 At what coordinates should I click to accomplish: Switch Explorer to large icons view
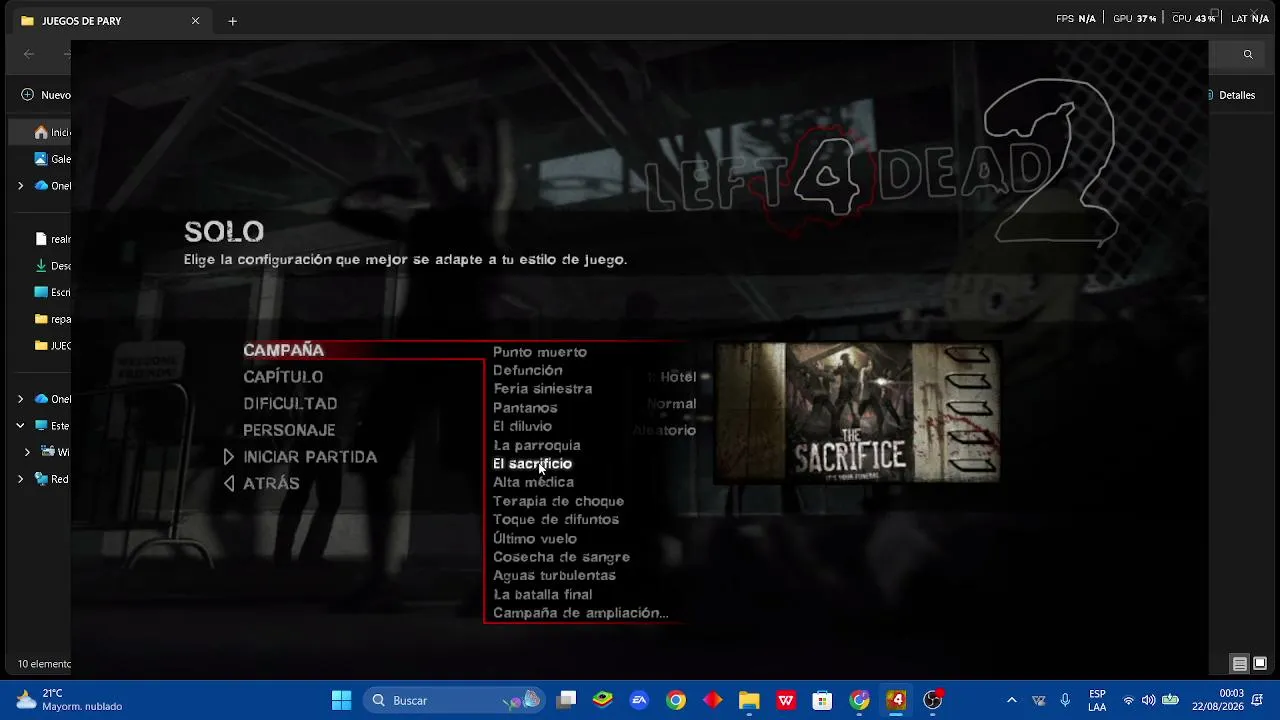click(x=1260, y=664)
